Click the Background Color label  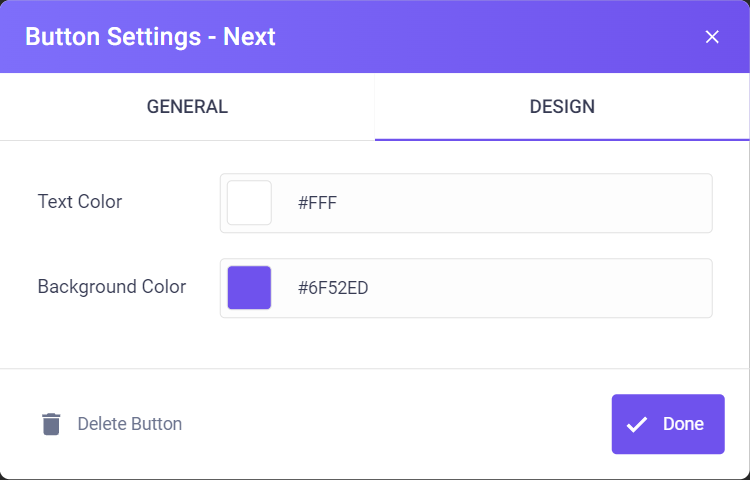(x=112, y=287)
